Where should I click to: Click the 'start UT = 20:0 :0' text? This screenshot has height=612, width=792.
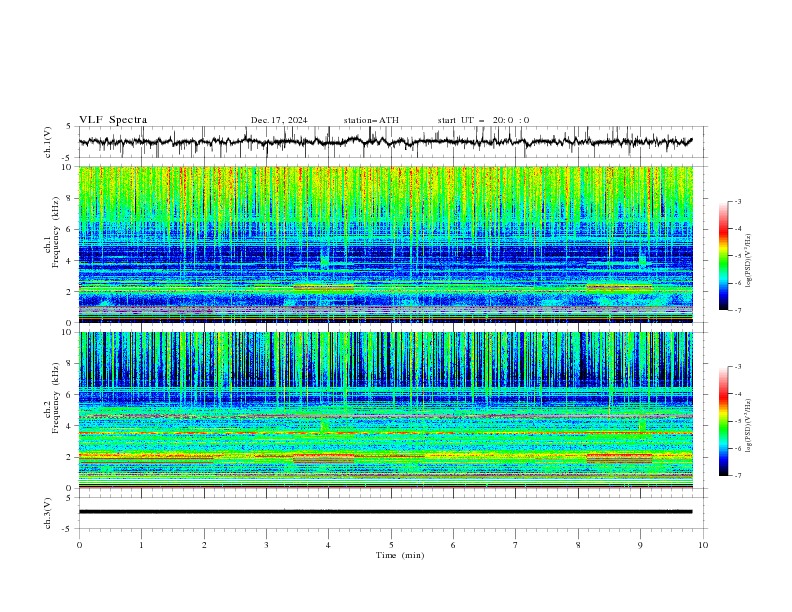pos(483,120)
